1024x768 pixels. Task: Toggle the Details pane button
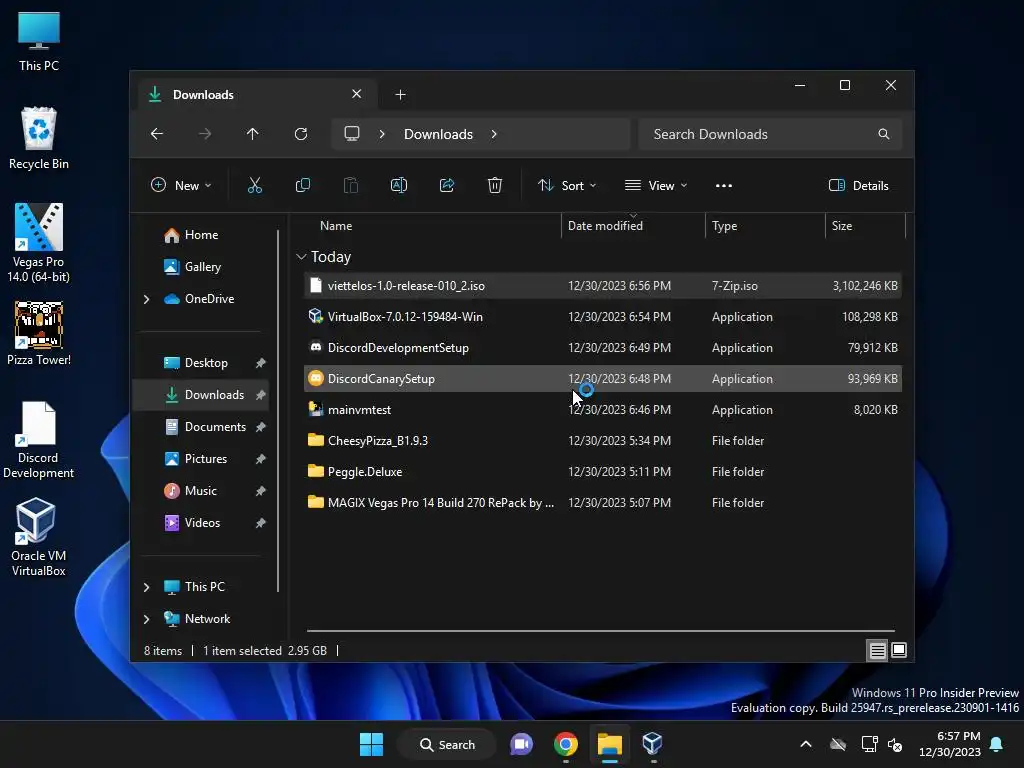(x=858, y=185)
